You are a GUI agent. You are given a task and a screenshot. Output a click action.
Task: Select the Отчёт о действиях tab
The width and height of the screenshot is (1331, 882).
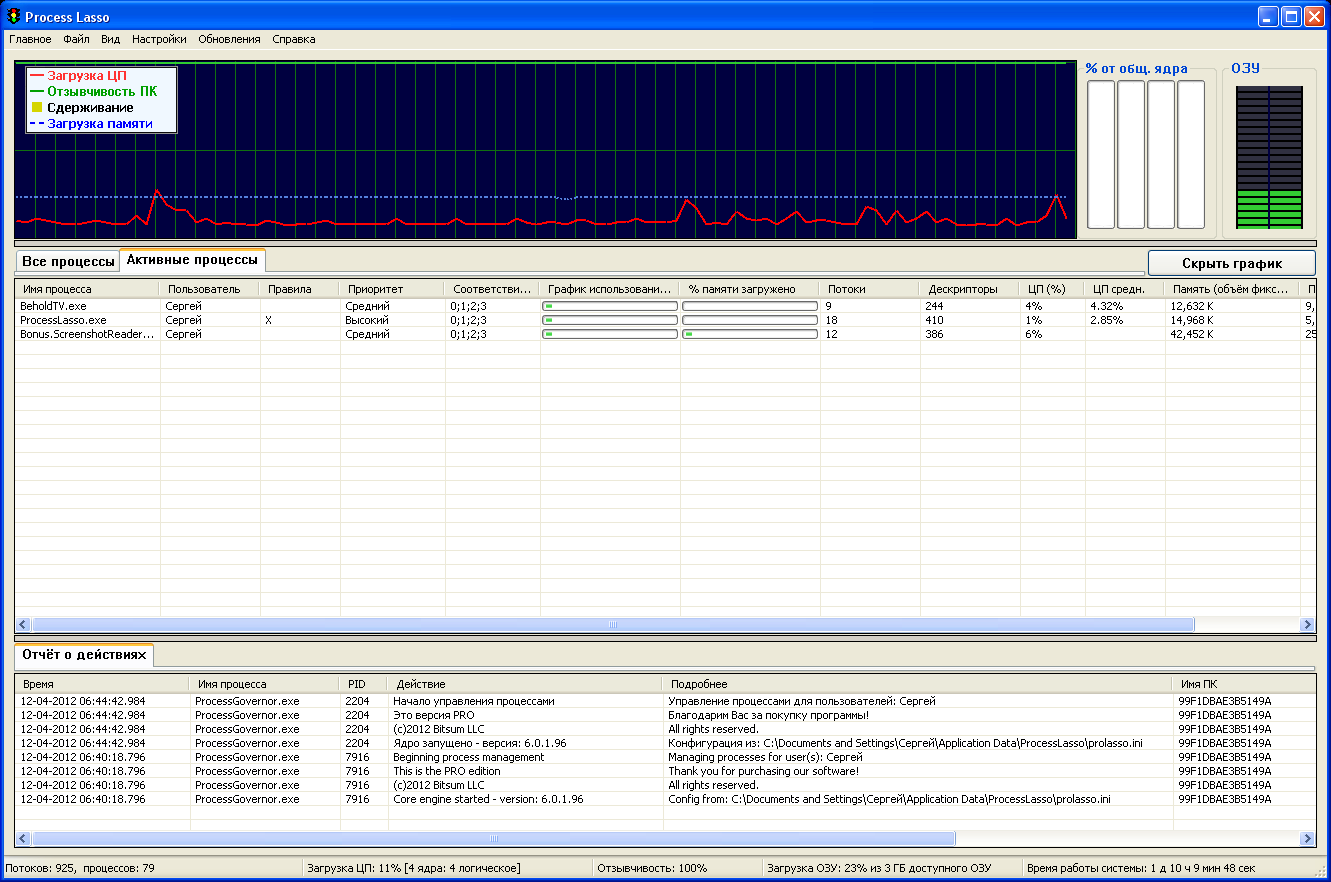click(84, 655)
